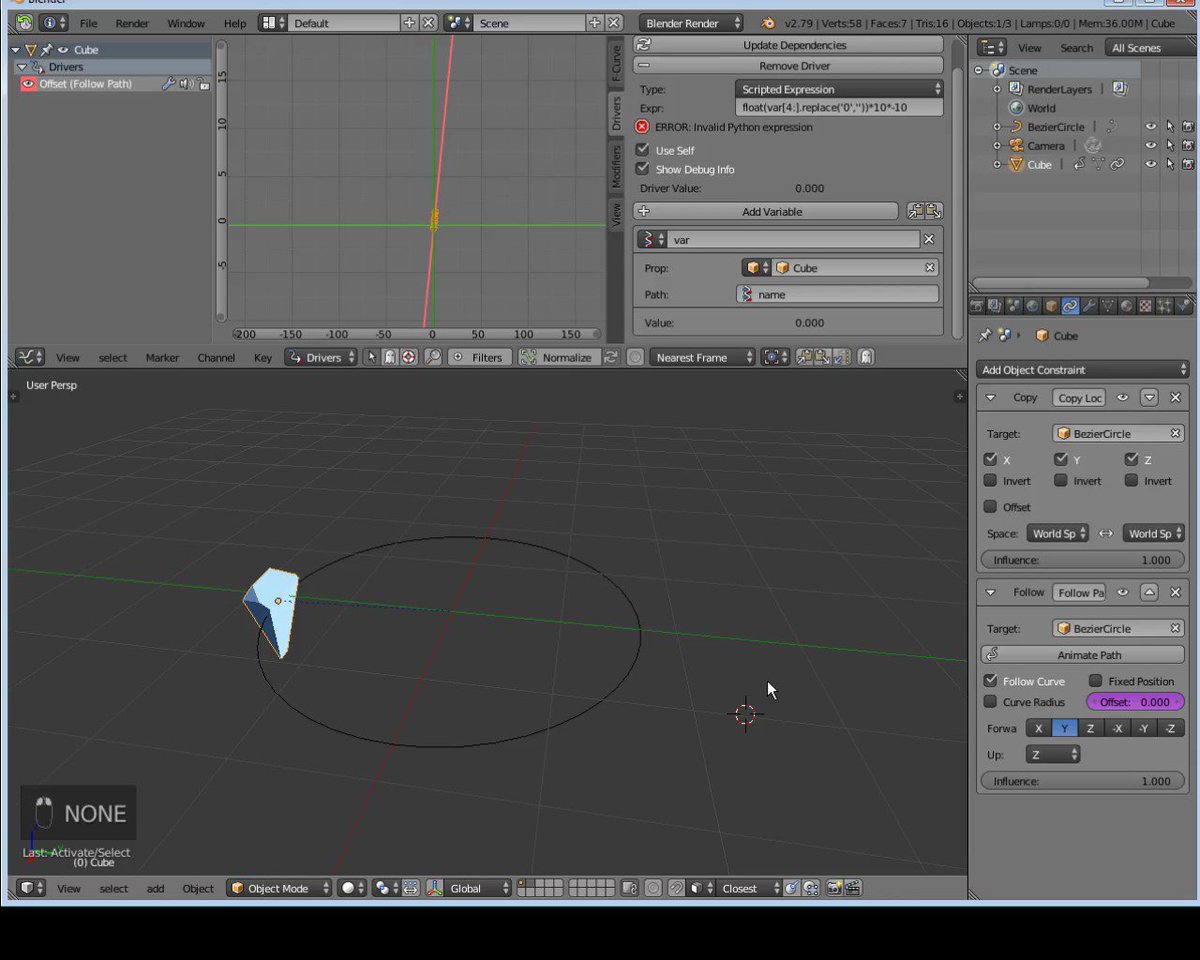Open the Object Data triangle properties tab

[1107, 307]
